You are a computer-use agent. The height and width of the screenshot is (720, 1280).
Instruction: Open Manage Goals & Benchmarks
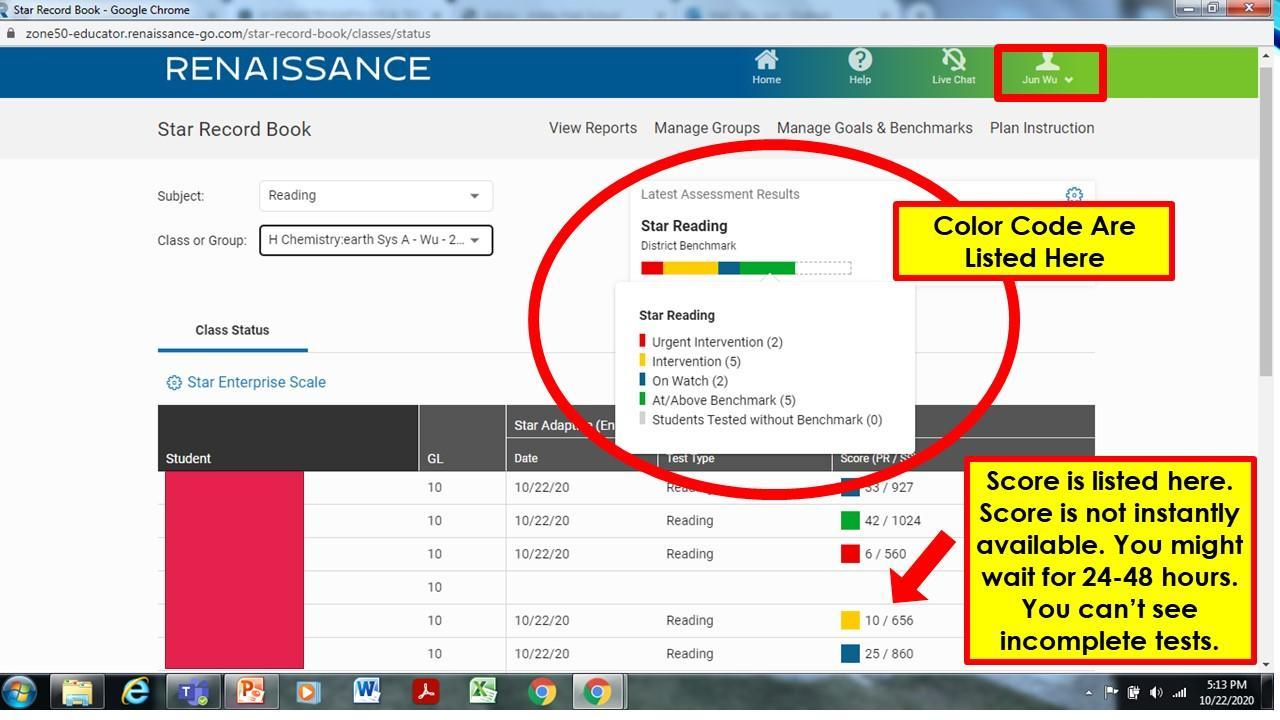(x=875, y=128)
